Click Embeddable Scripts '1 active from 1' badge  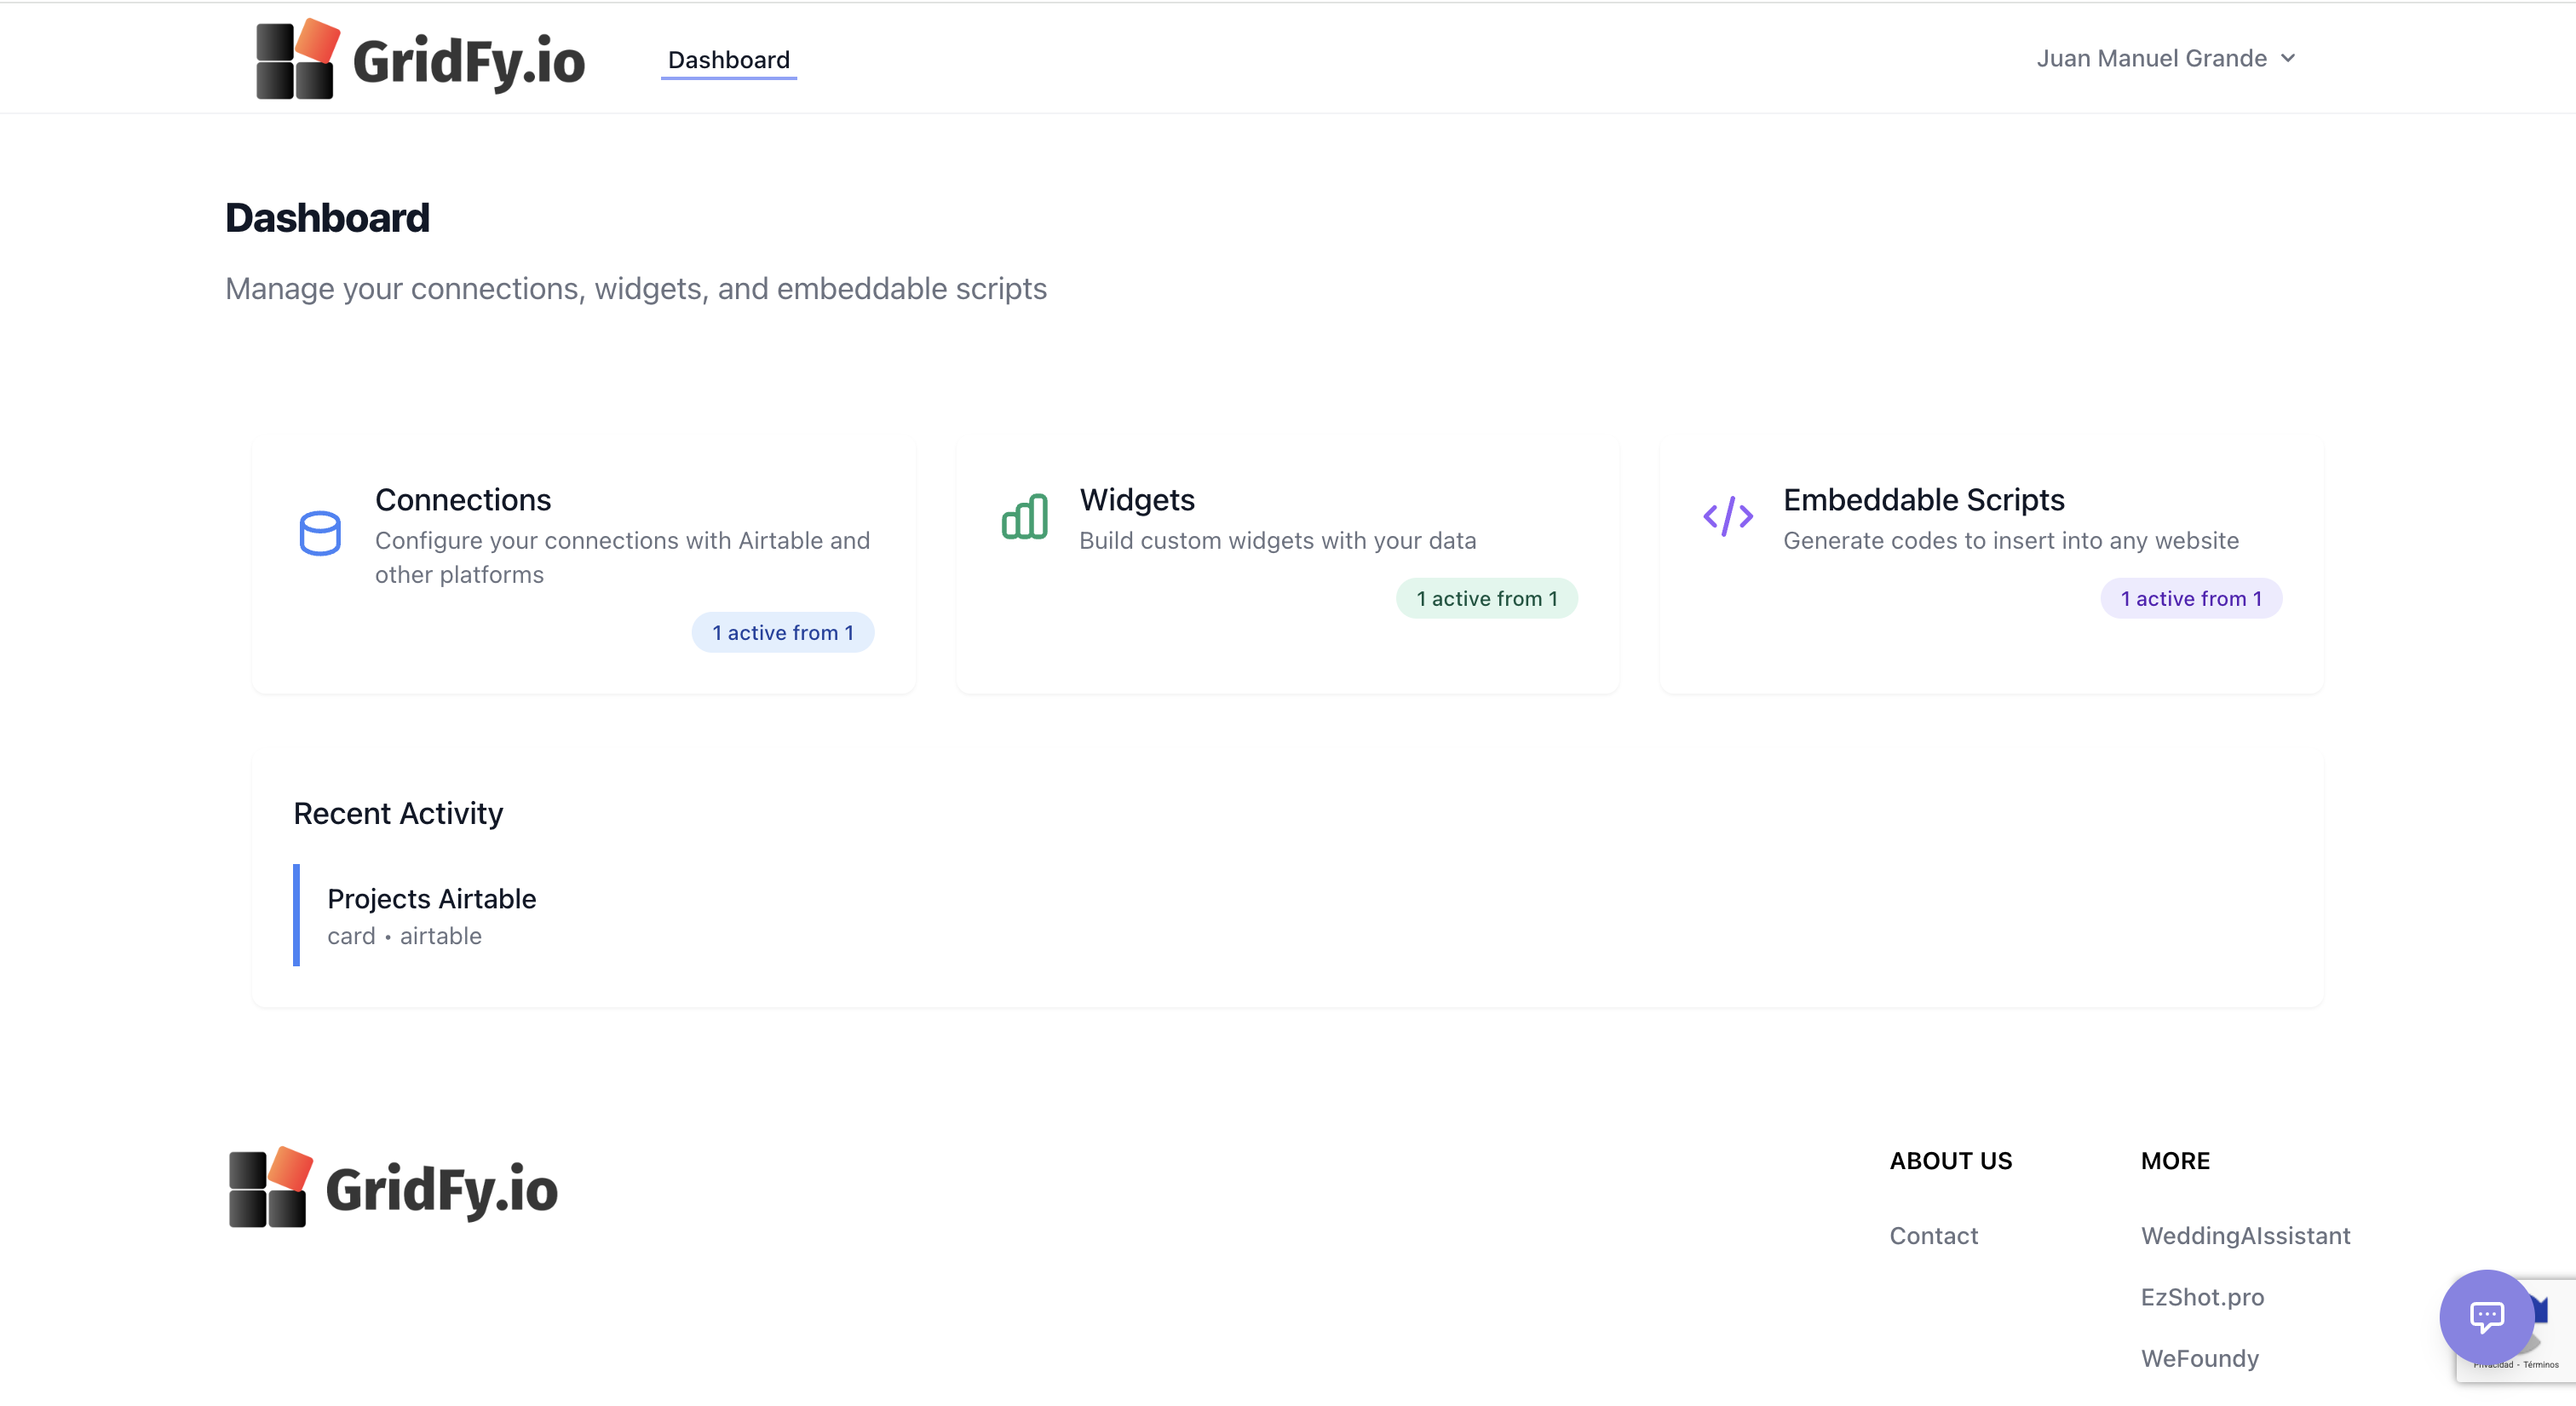[x=2190, y=598]
